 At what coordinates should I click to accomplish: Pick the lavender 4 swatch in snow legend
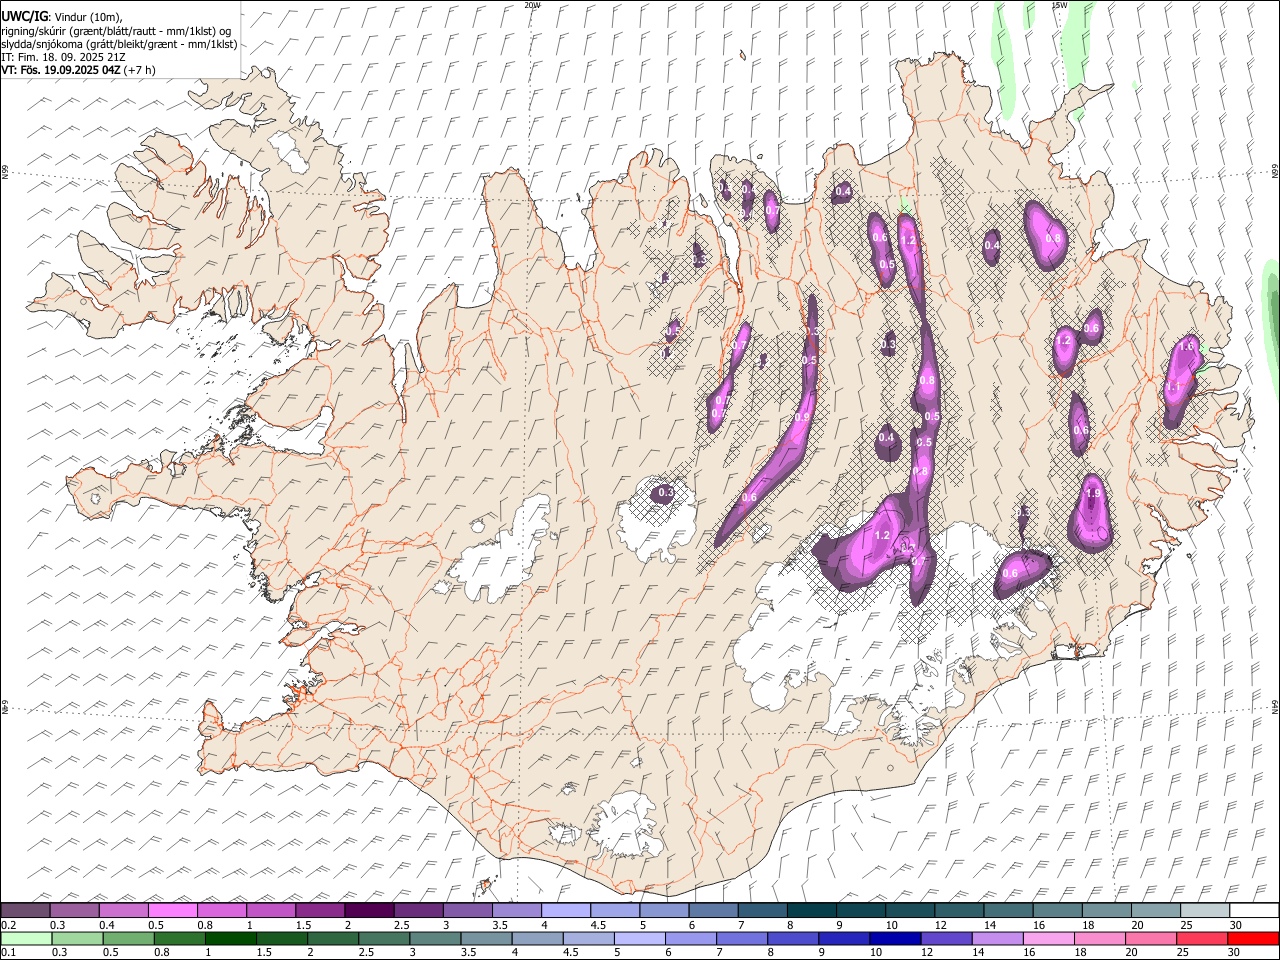566,910
